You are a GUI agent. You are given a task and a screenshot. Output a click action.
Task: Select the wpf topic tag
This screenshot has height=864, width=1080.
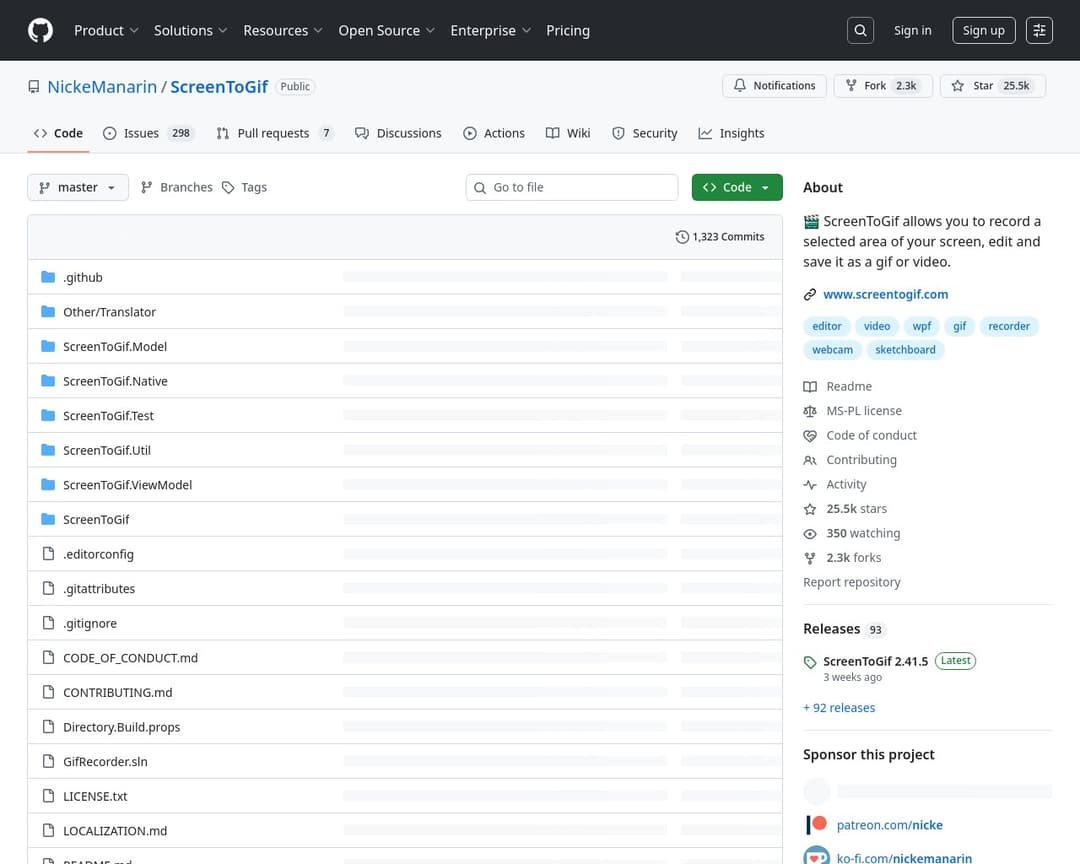[921, 326]
